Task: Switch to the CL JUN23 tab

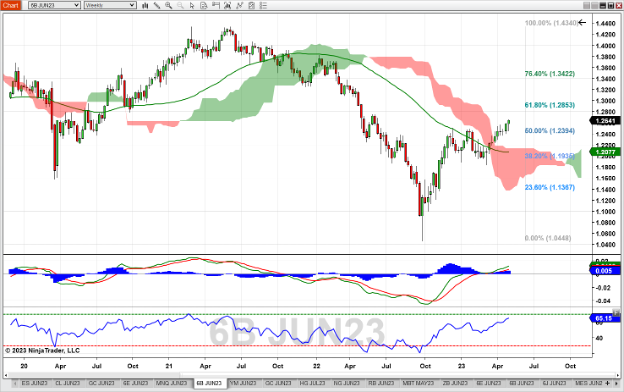Action: [68, 383]
